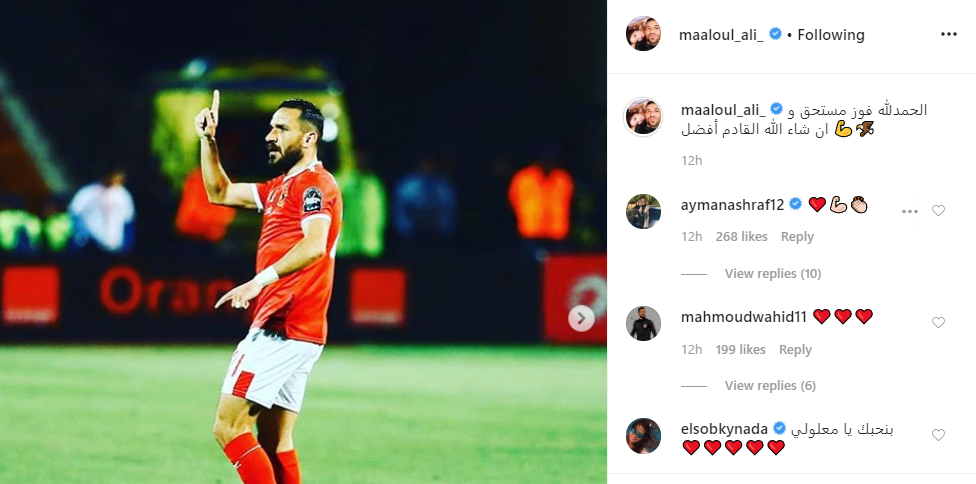The height and width of the screenshot is (484, 976).
Task: Click Following to manage follow status
Action: point(831,35)
